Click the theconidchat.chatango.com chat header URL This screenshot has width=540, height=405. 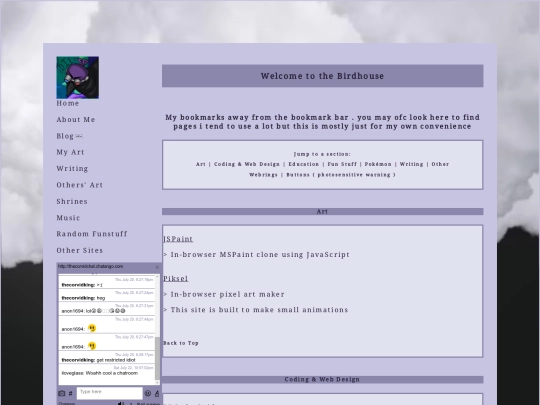[90, 267]
